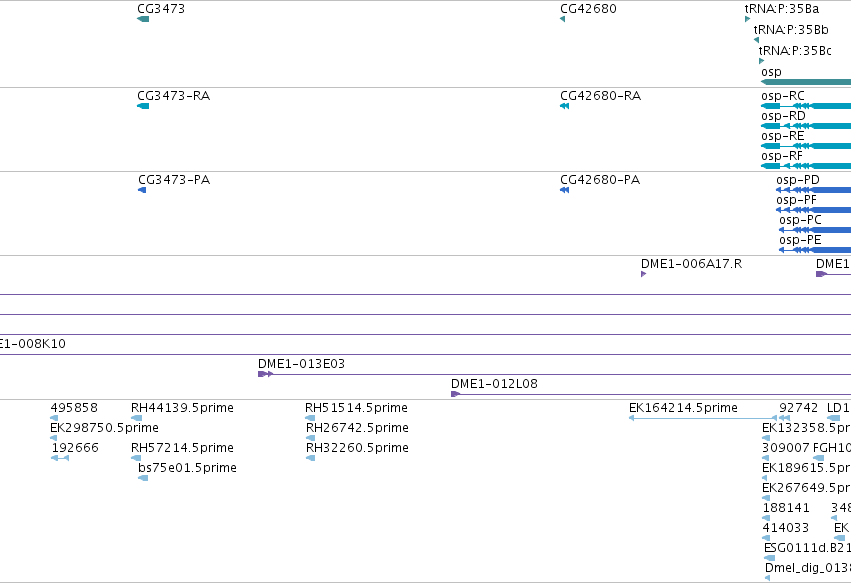Select the EK298750.5prime EST glyph

[53, 438]
